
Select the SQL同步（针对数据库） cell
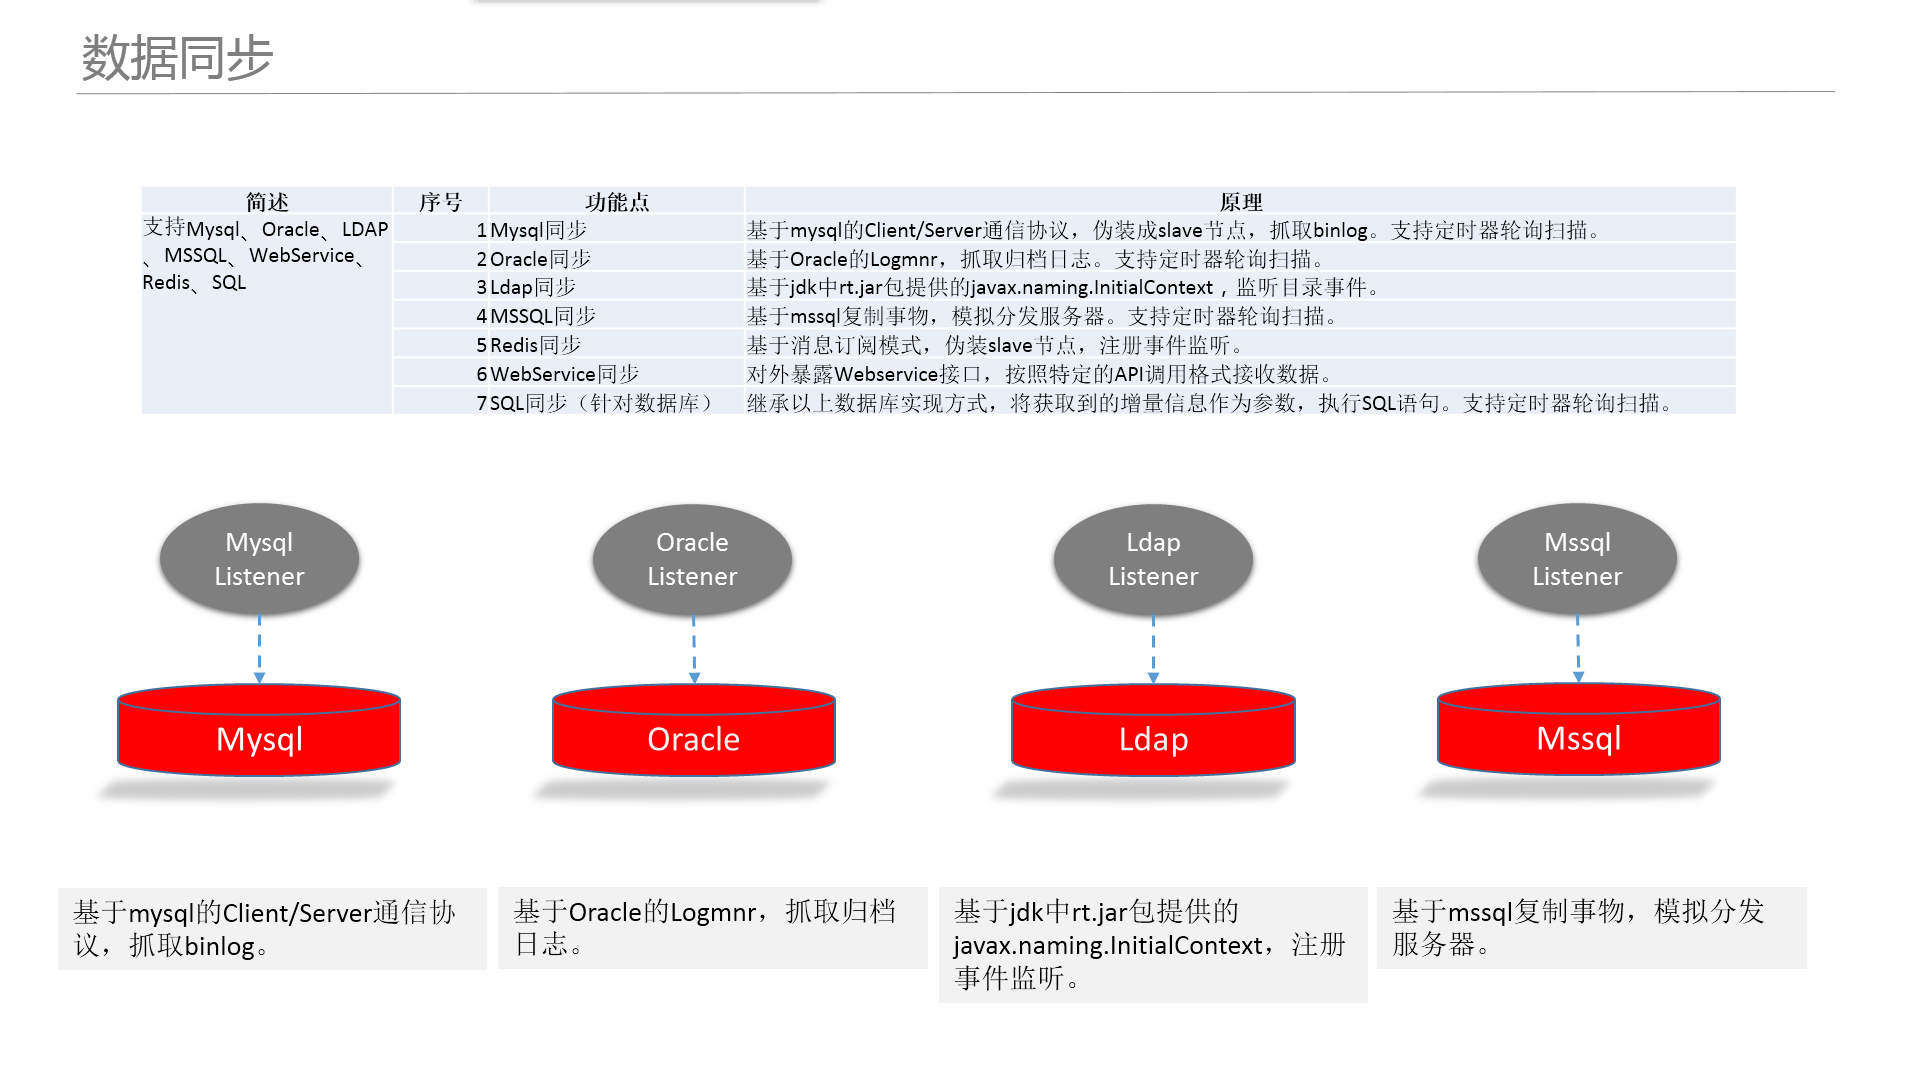[x=617, y=403]
